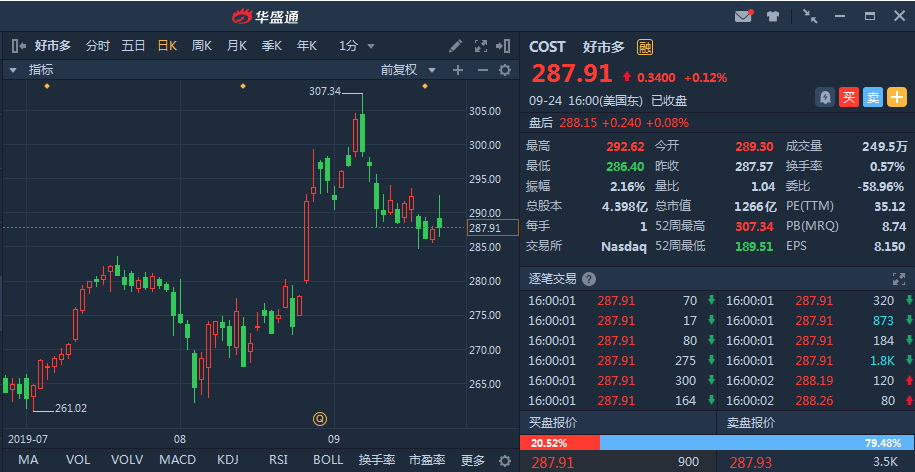Open the 1分 interval dropdown
The width and height of the screenshot is (915, 472).
point(357,46)
